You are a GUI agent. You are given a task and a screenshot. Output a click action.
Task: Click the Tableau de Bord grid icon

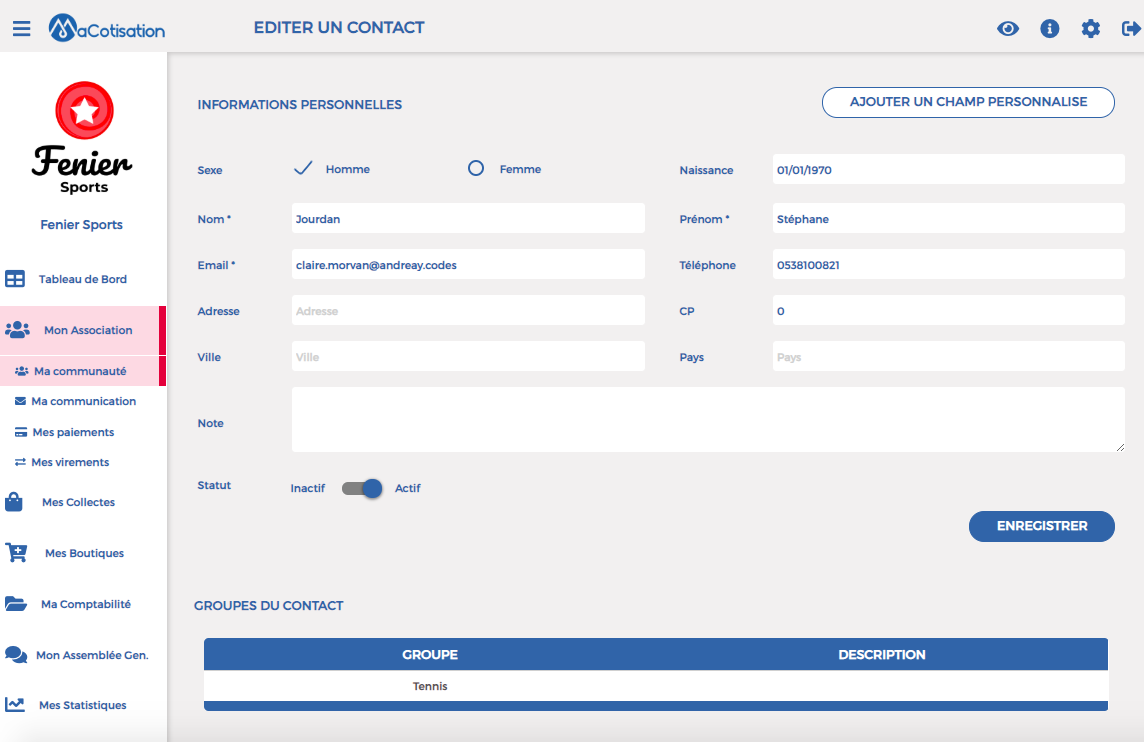[15, 279]
